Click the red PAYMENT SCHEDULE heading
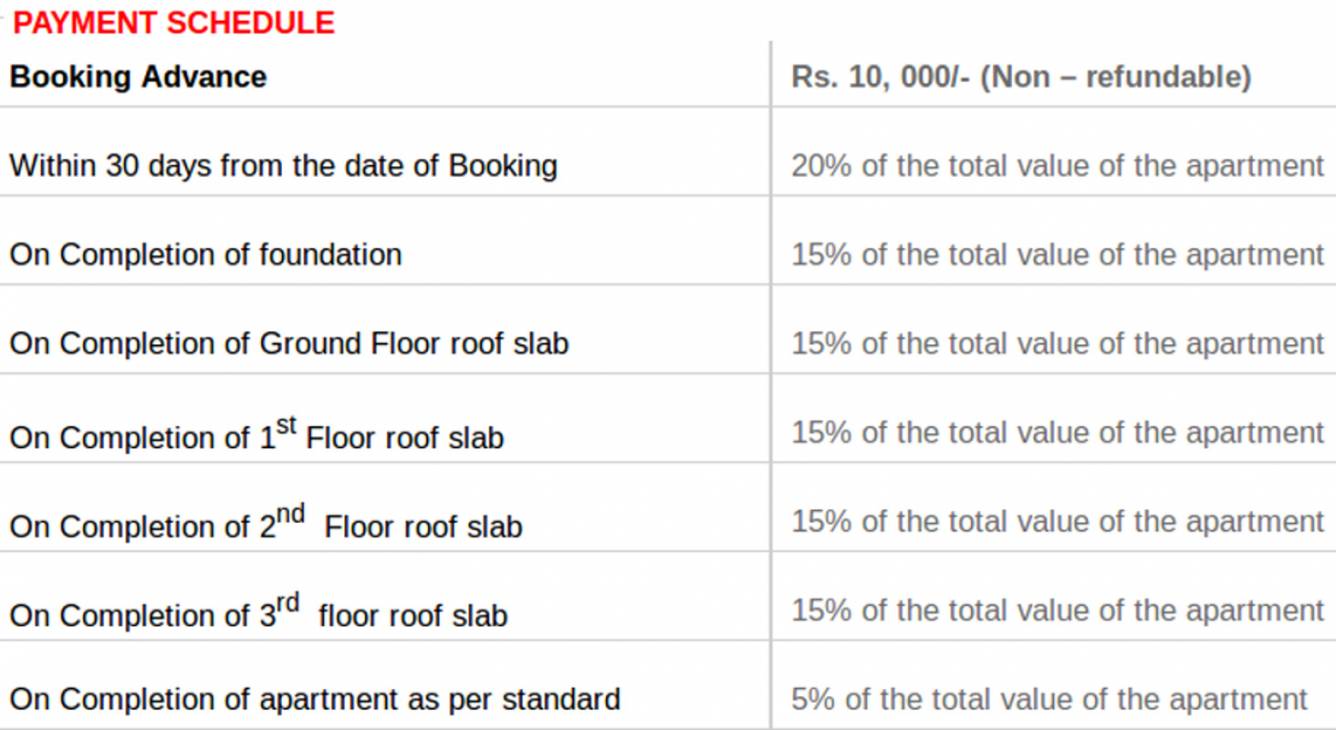1336x730 pixels. click(173, 23)
